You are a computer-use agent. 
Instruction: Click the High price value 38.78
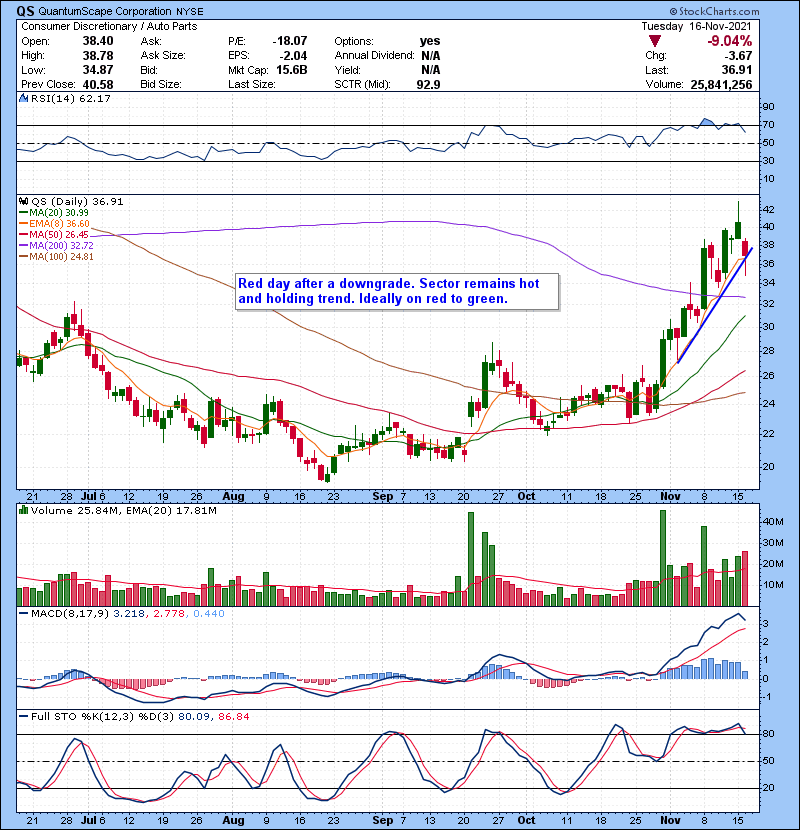(97, 55)
